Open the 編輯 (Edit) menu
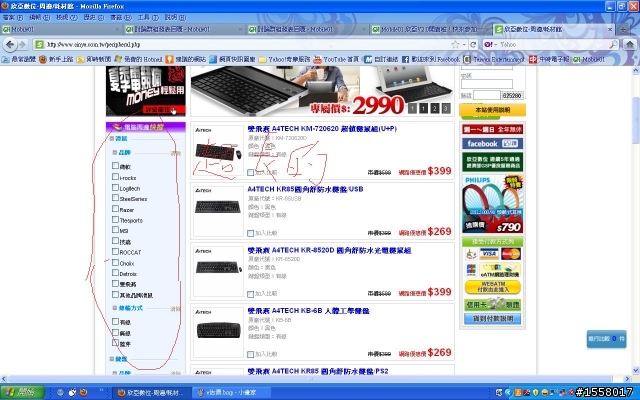The image size is (640, 400). click(x=40, y=18)
